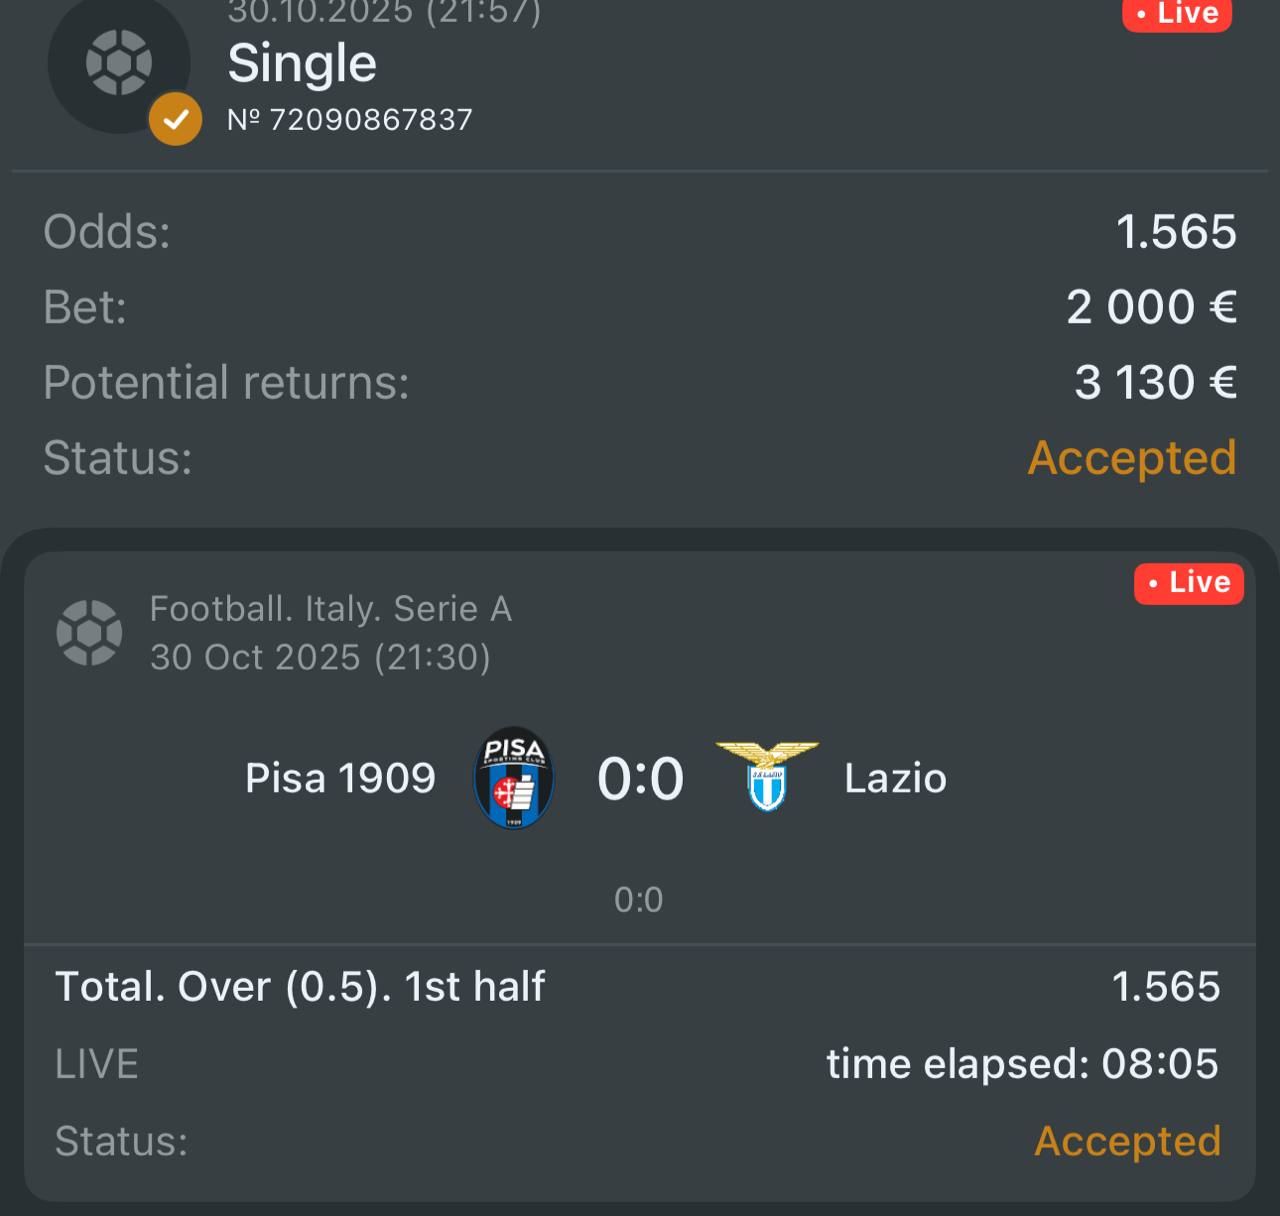The width and height of the screenshot is (1280, 1216).
Task: Click the large 0:0 match score
Action: tap(640, 778)
